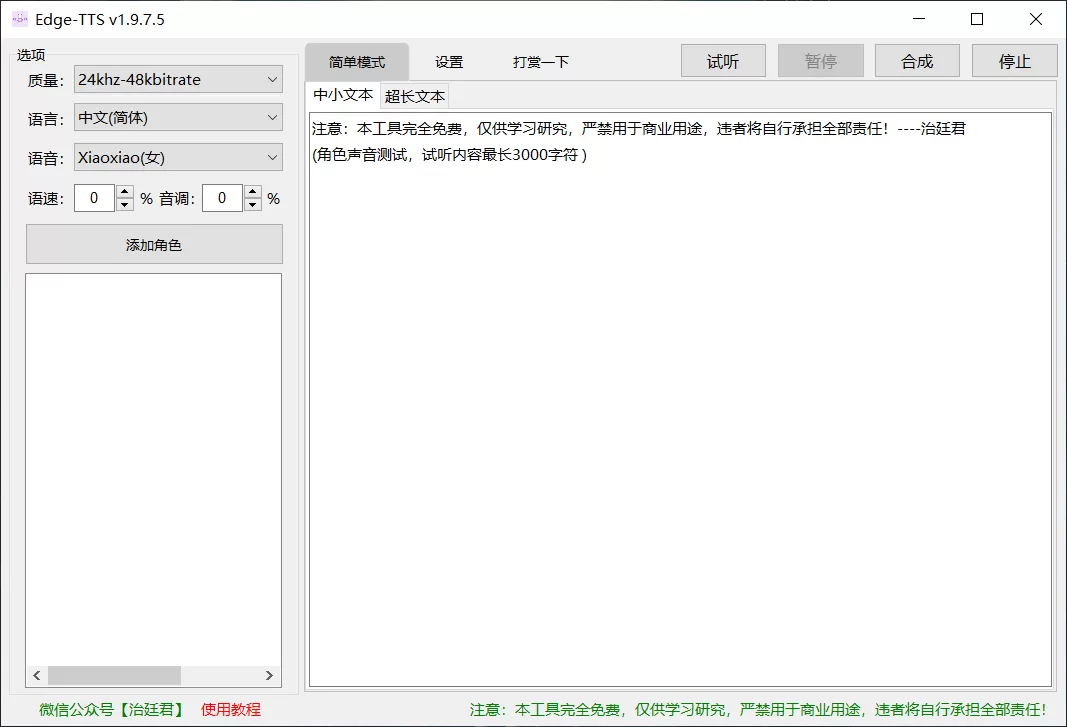The height and width of the screenshot is (727, 1067).
Task: Click the 合成 synthesize button
Action: click(x=916, y=61)
